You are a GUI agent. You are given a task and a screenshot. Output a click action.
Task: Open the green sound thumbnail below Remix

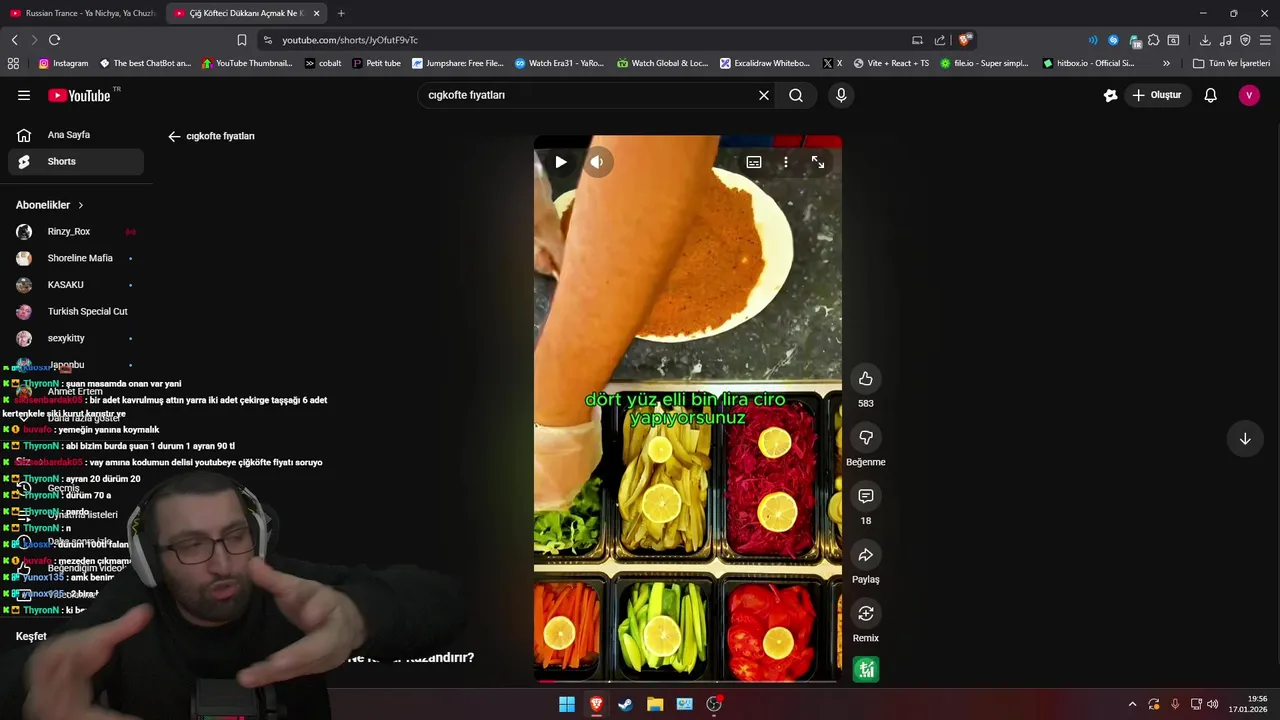(866, 670)
